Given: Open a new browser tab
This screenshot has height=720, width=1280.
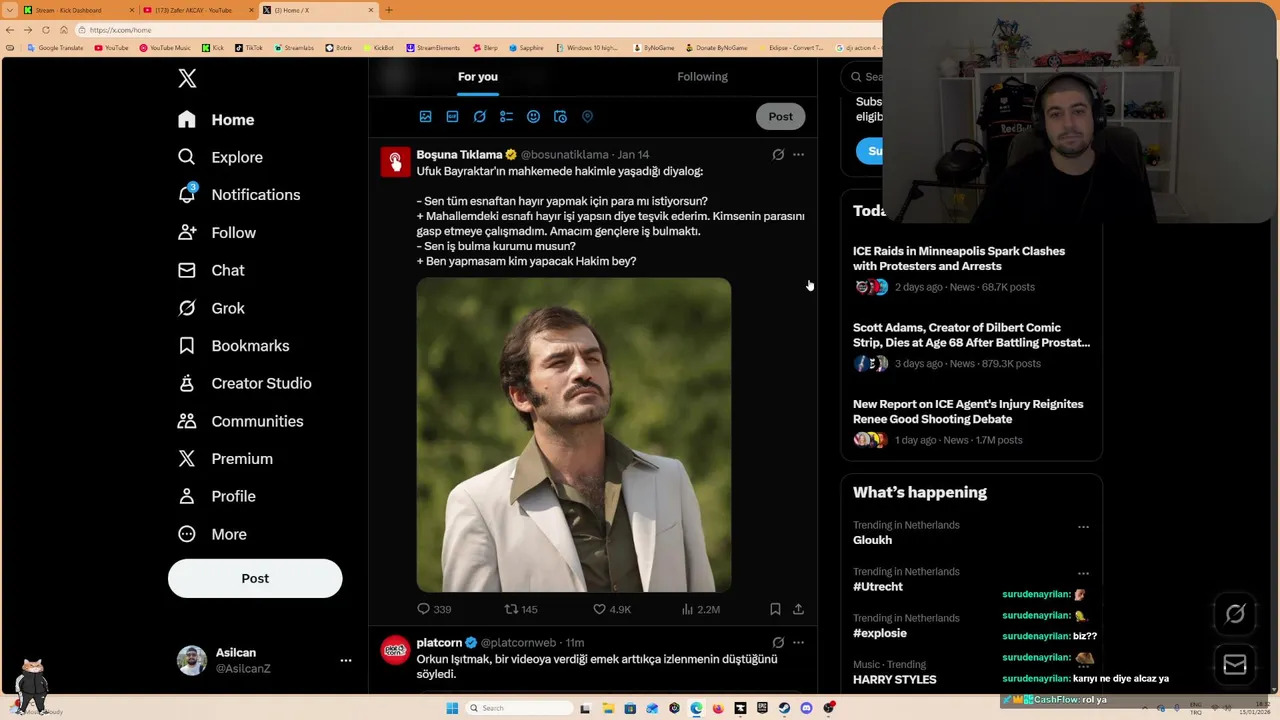Looking at the screenshot, I should pos(389,10).
